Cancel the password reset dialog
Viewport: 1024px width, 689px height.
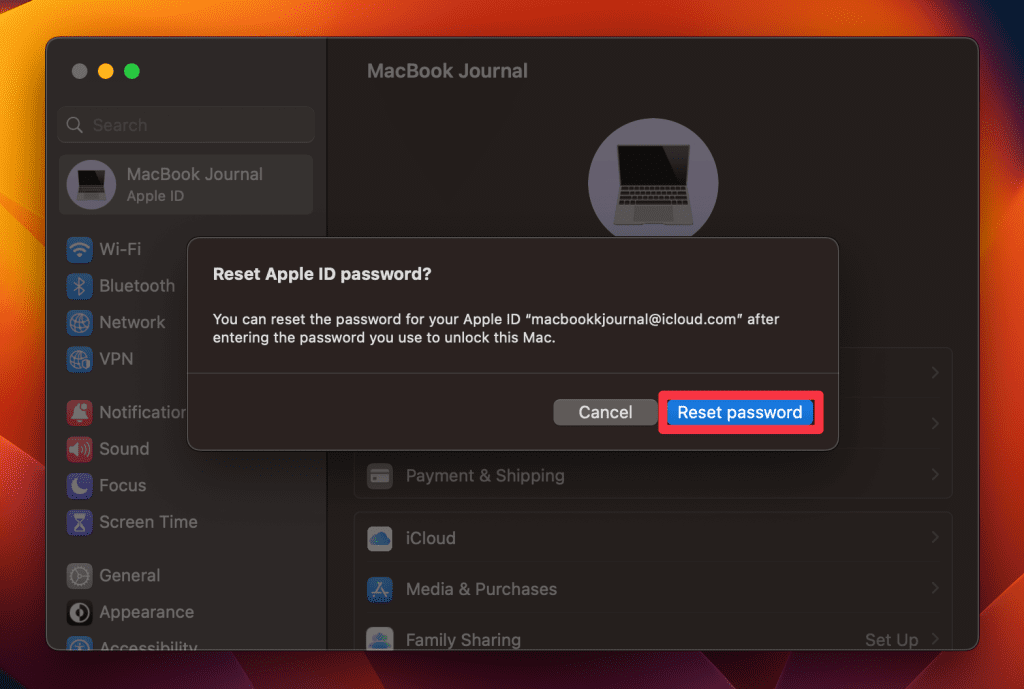point(605,412)
